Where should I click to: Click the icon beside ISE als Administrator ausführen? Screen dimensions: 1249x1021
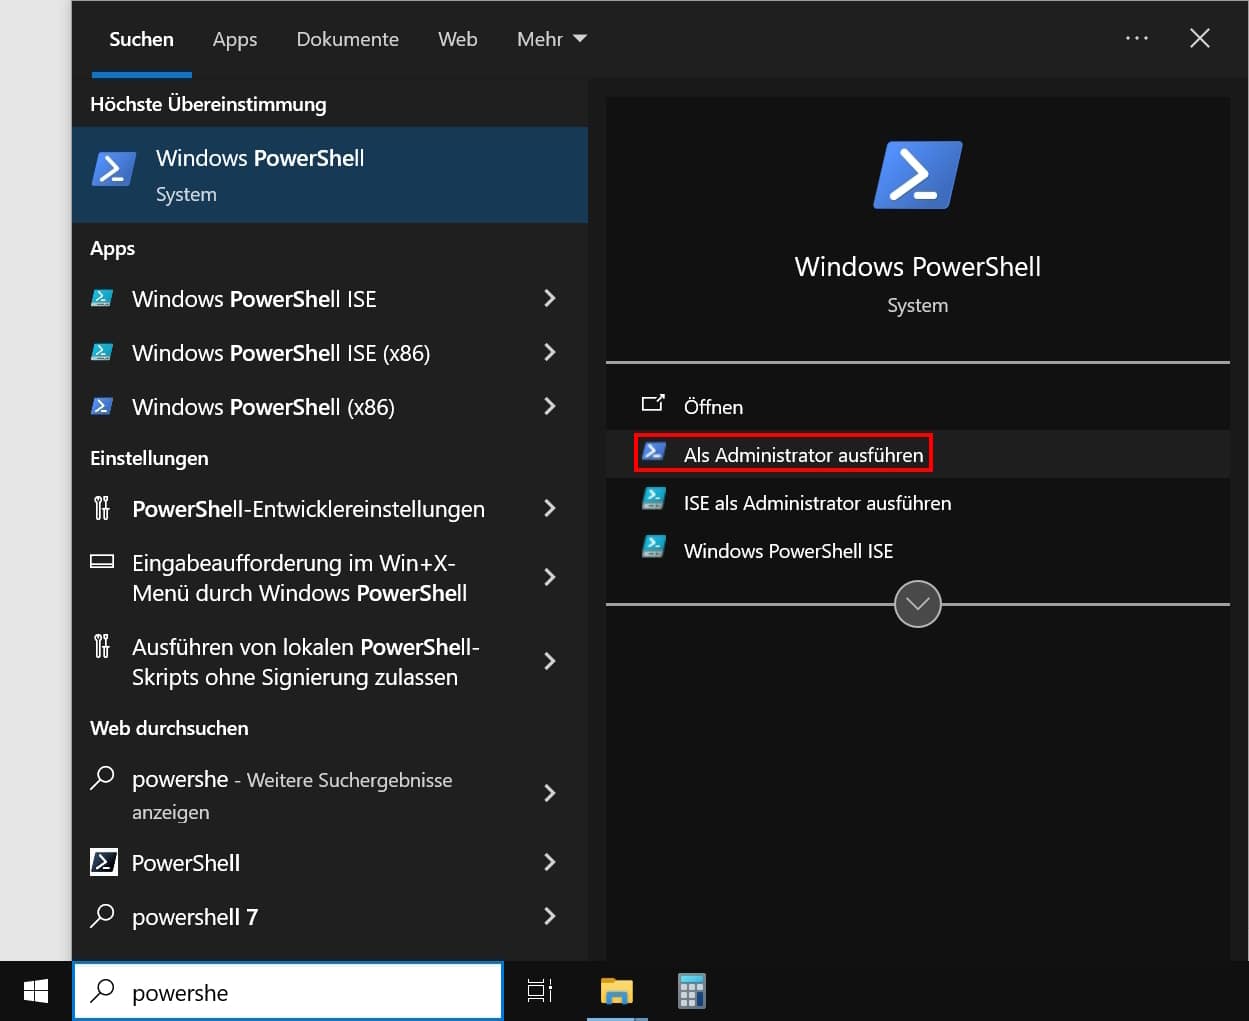pyautogui.click(x=654, y=500)
